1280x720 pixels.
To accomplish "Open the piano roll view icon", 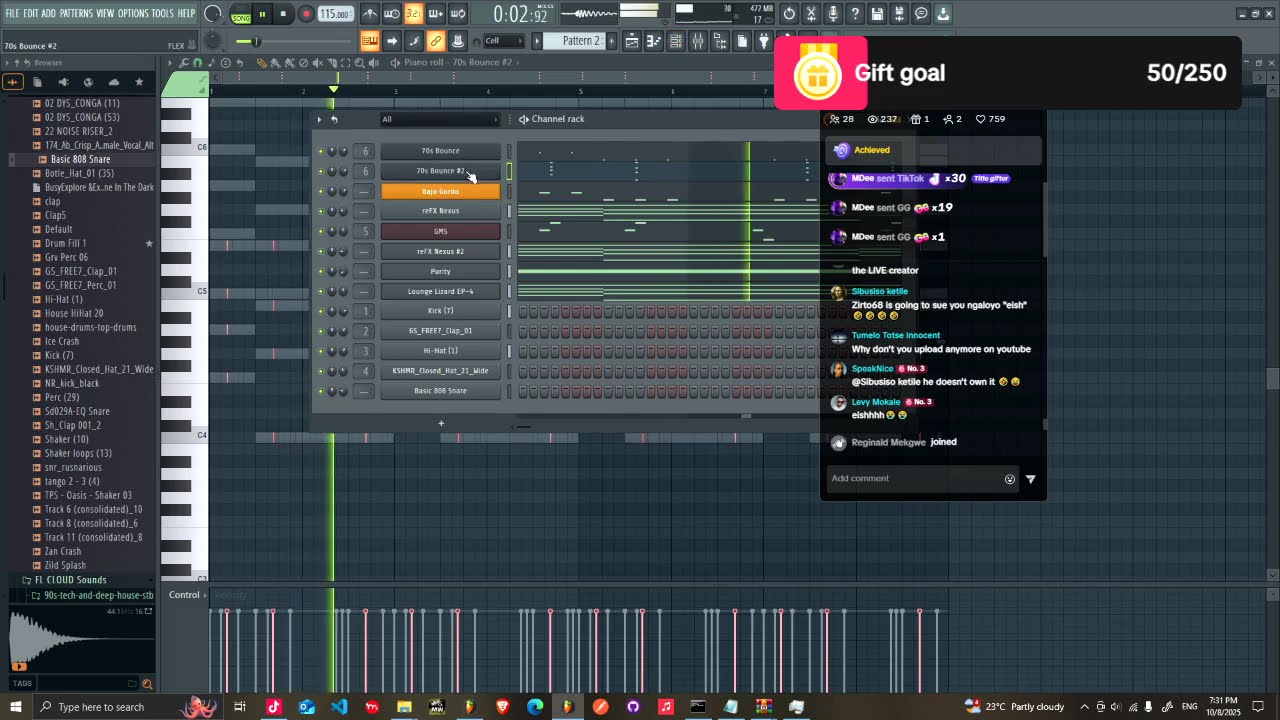I will (x=654, y=41).
